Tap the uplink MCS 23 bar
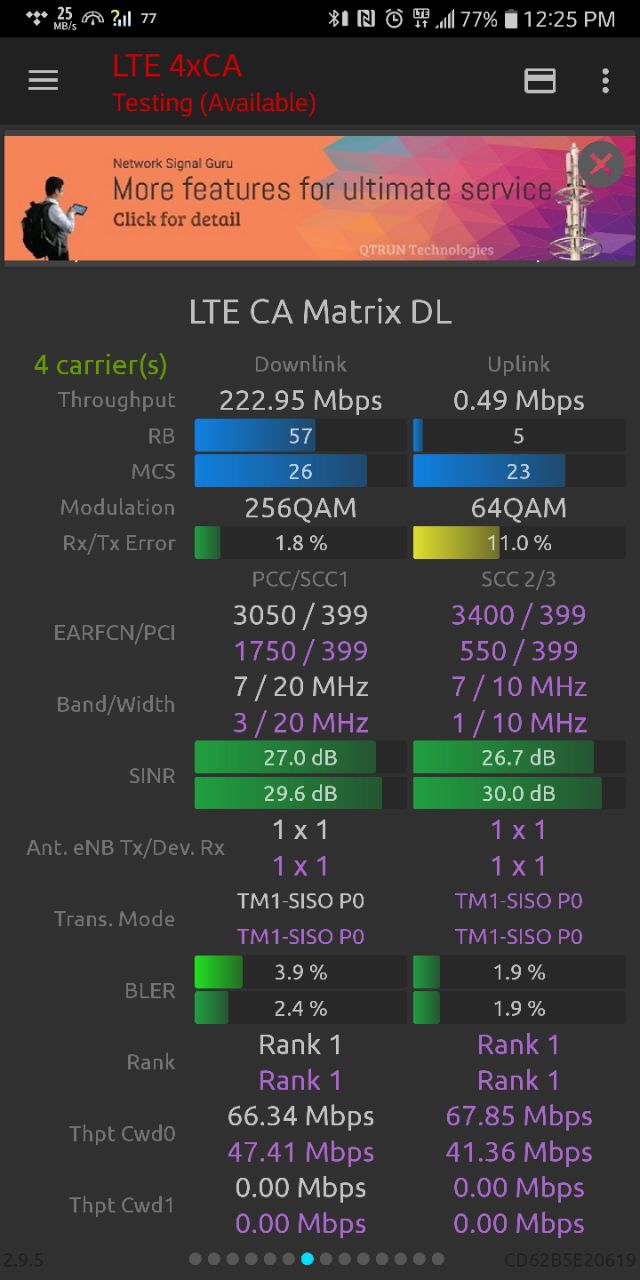 519,472
